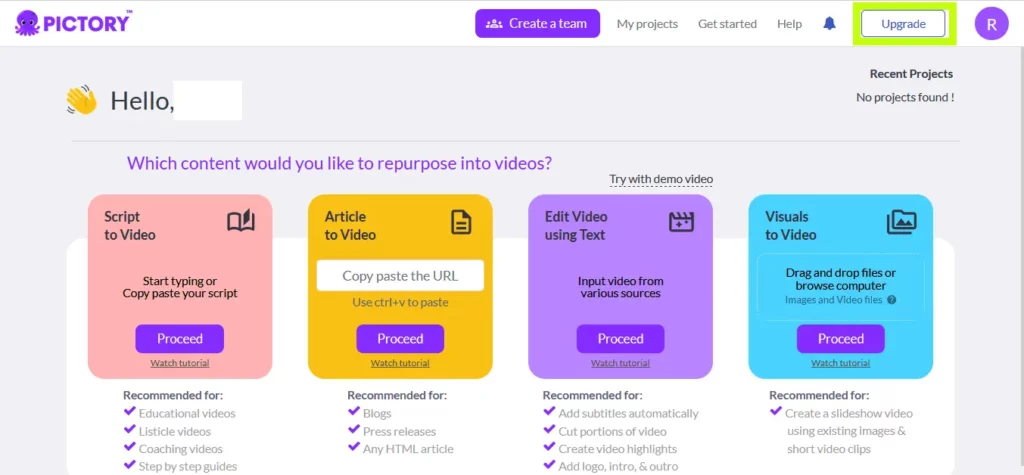Open Watch tutorial for Article to Video

coord(400,363)
